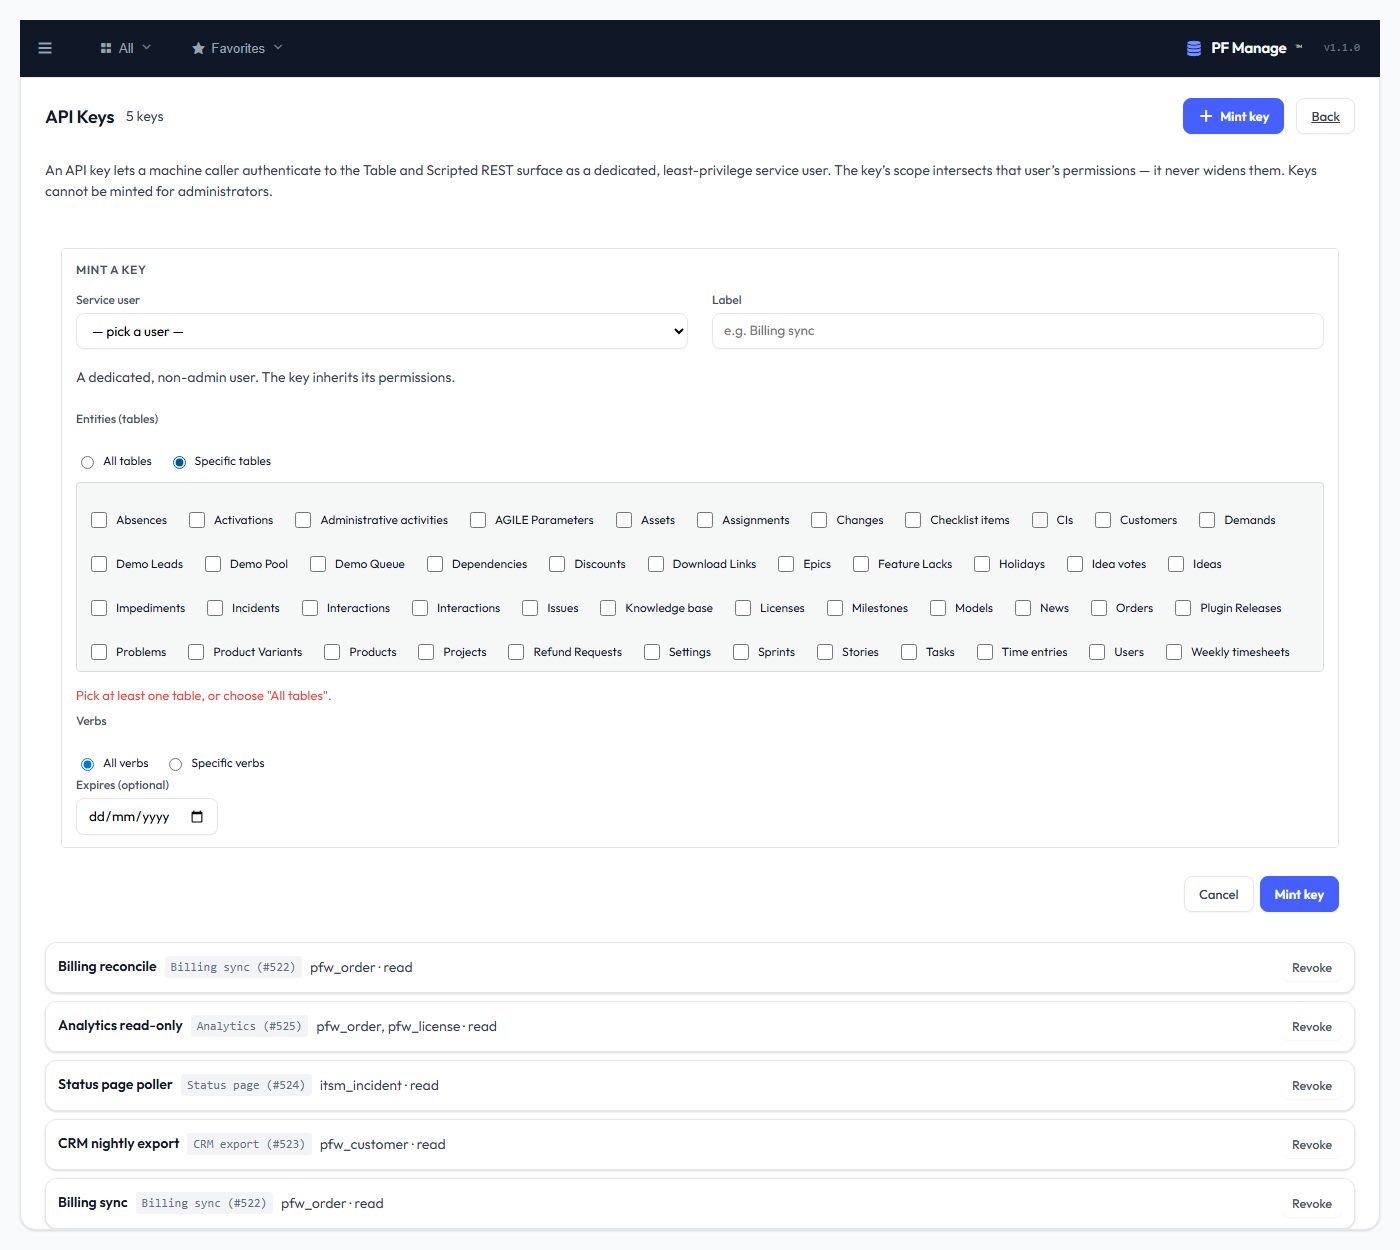Tick the Licenses checkbox

click(743, 608)
